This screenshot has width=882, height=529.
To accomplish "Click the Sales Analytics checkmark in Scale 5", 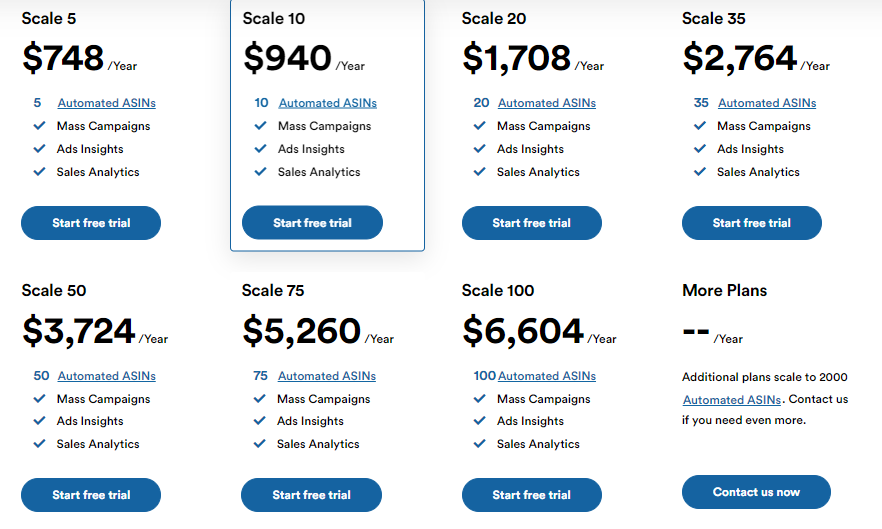I will pyautogui.click(x=39, y=172).
